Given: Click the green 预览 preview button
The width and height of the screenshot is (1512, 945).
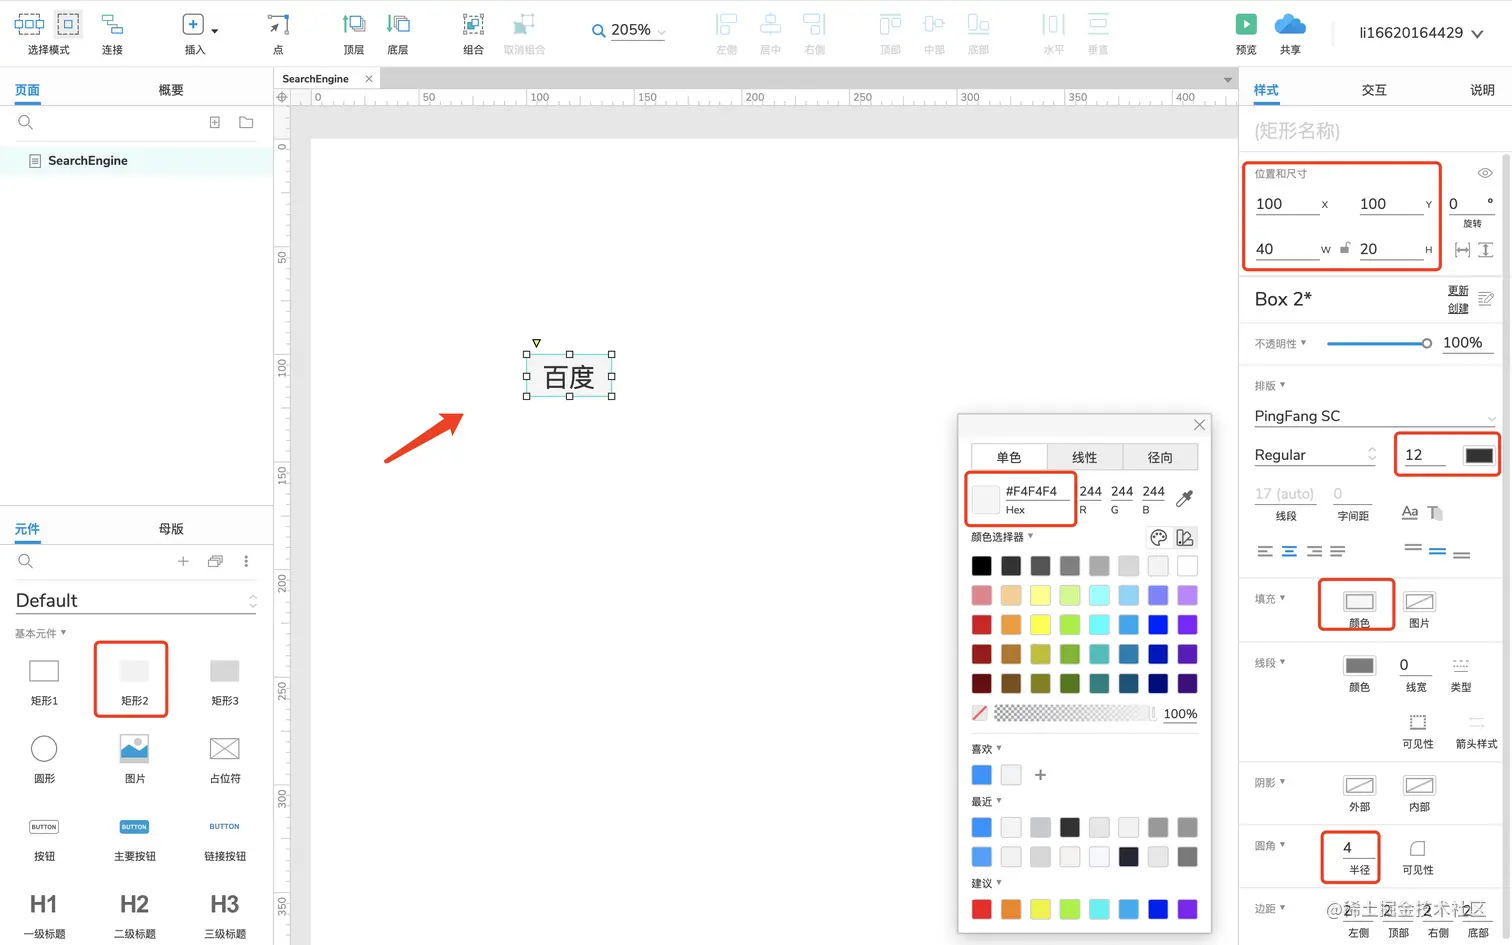Looking at the screenshot, I should point(1246,24).
